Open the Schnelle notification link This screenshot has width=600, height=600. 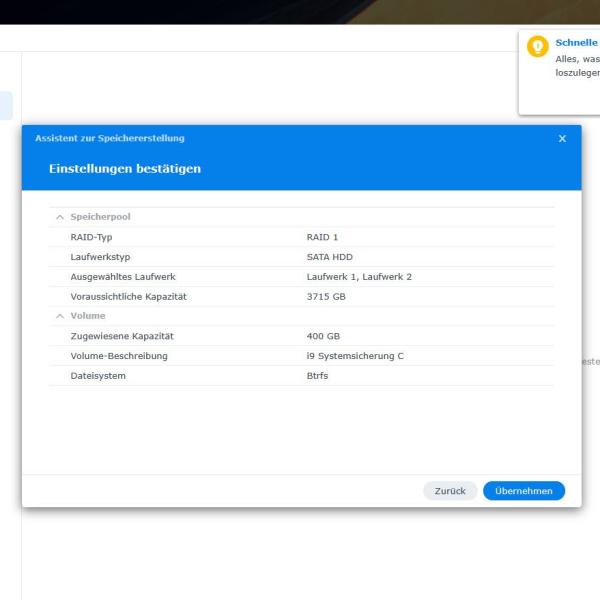point(576,43)
